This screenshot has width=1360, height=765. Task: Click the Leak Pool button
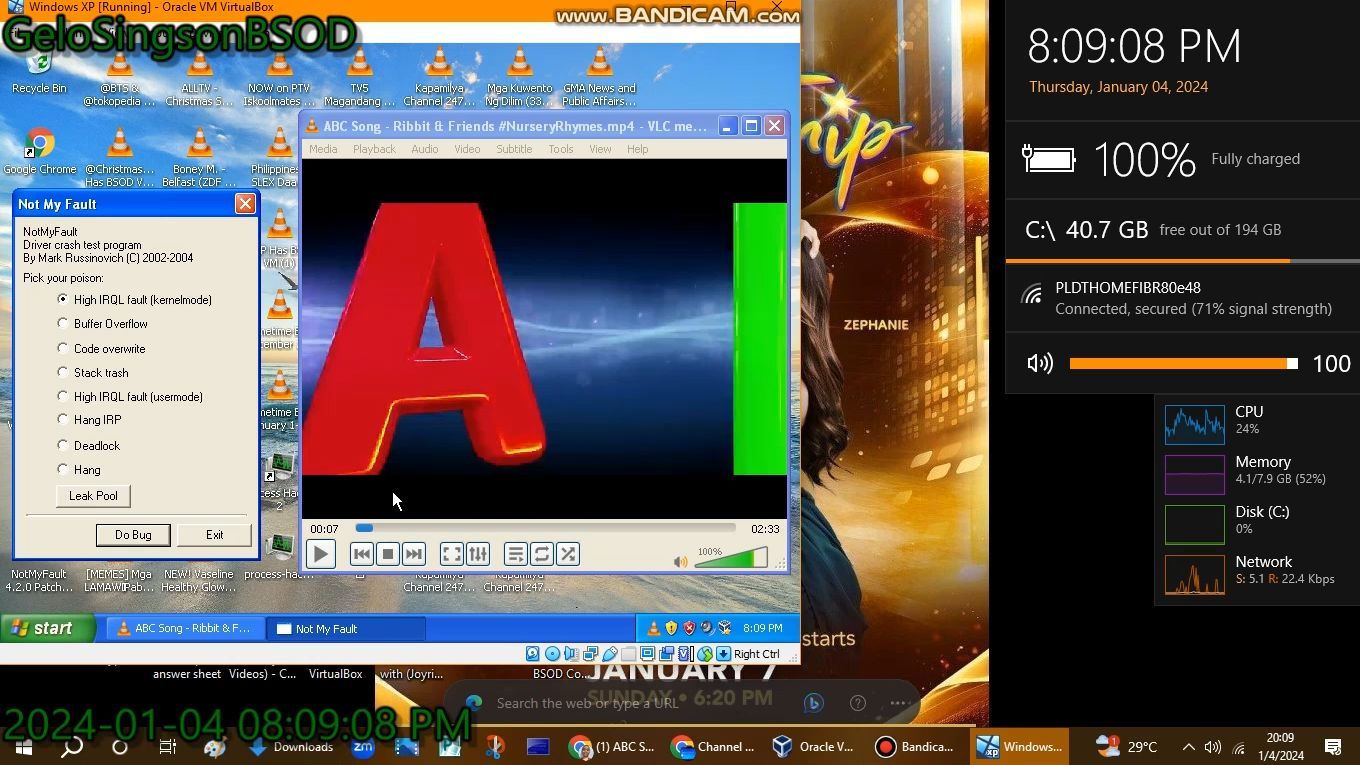(93, 496)
